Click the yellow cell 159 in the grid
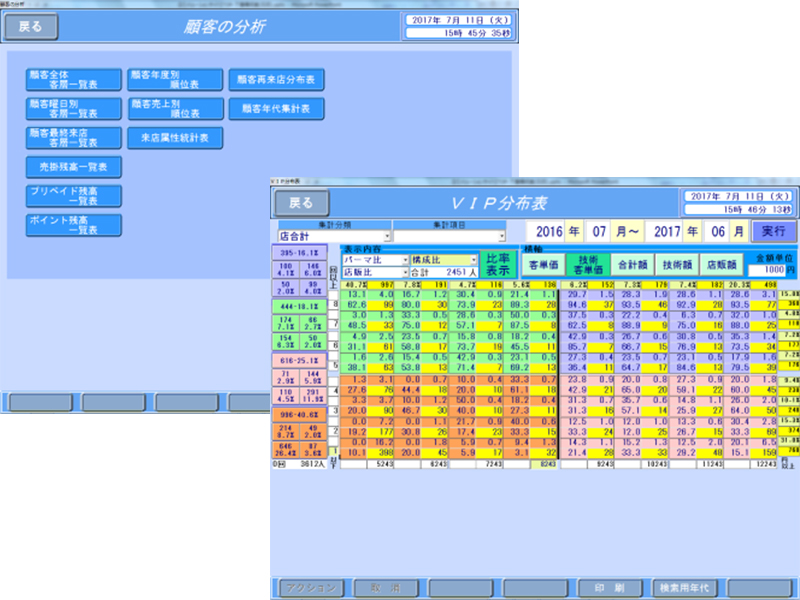The image size is (800, 600). click(764, 453)
